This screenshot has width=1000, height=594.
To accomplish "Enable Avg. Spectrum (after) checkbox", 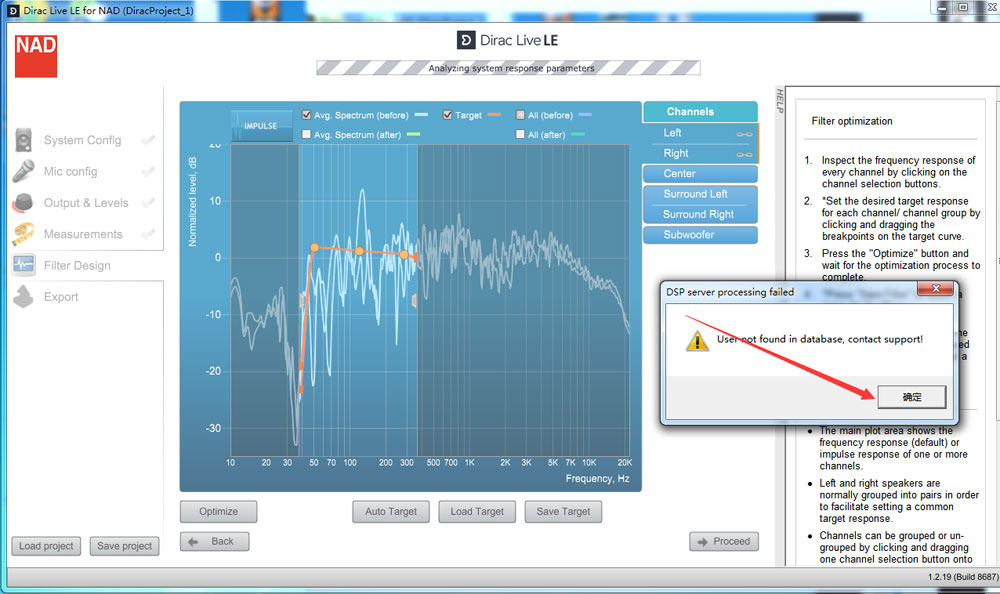I will [306, 134].
